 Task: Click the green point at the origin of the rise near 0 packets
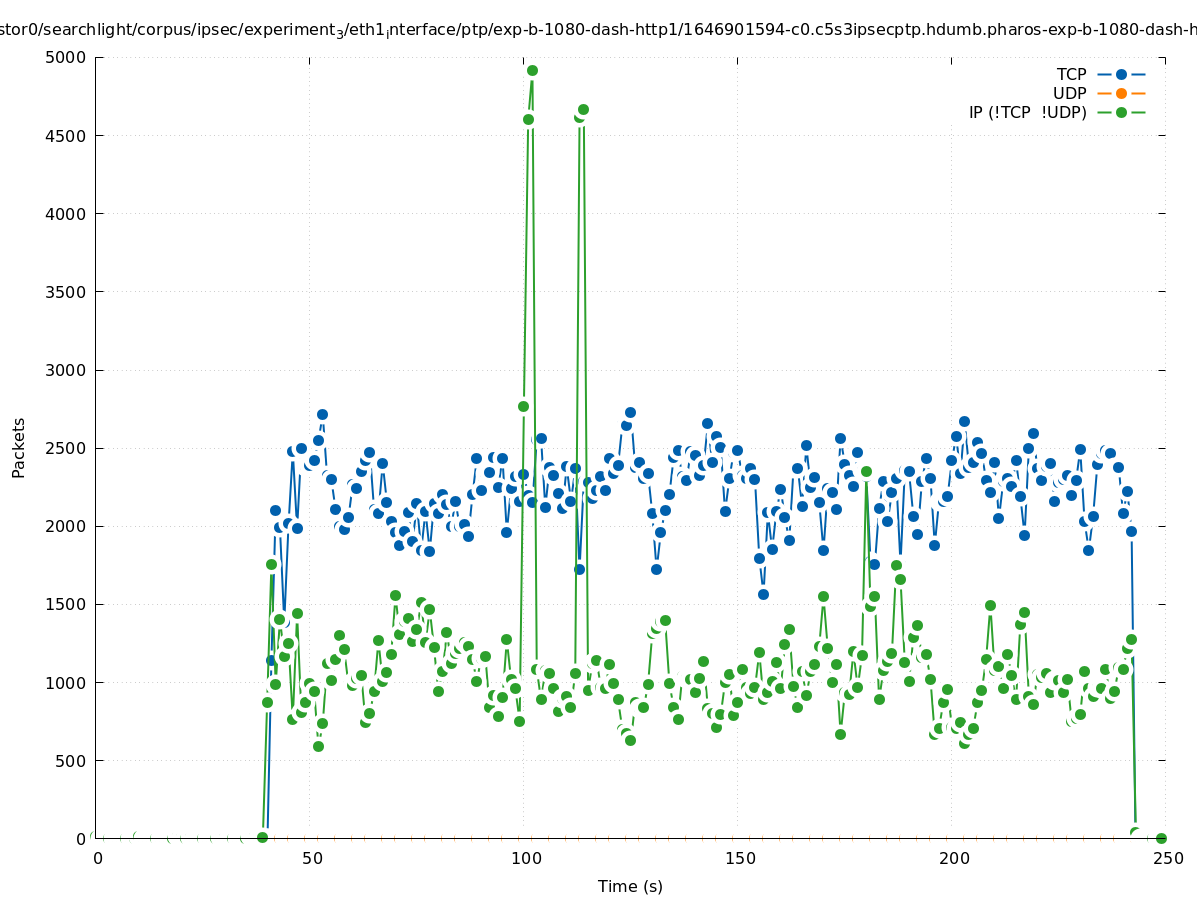coord(262,837)
